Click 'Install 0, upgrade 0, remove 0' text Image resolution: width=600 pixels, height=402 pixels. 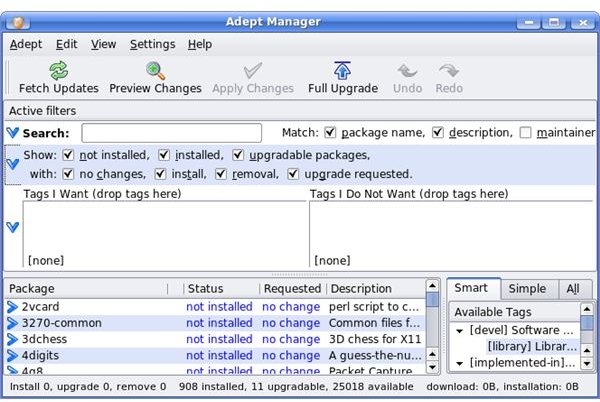click(x=88, y=387)
